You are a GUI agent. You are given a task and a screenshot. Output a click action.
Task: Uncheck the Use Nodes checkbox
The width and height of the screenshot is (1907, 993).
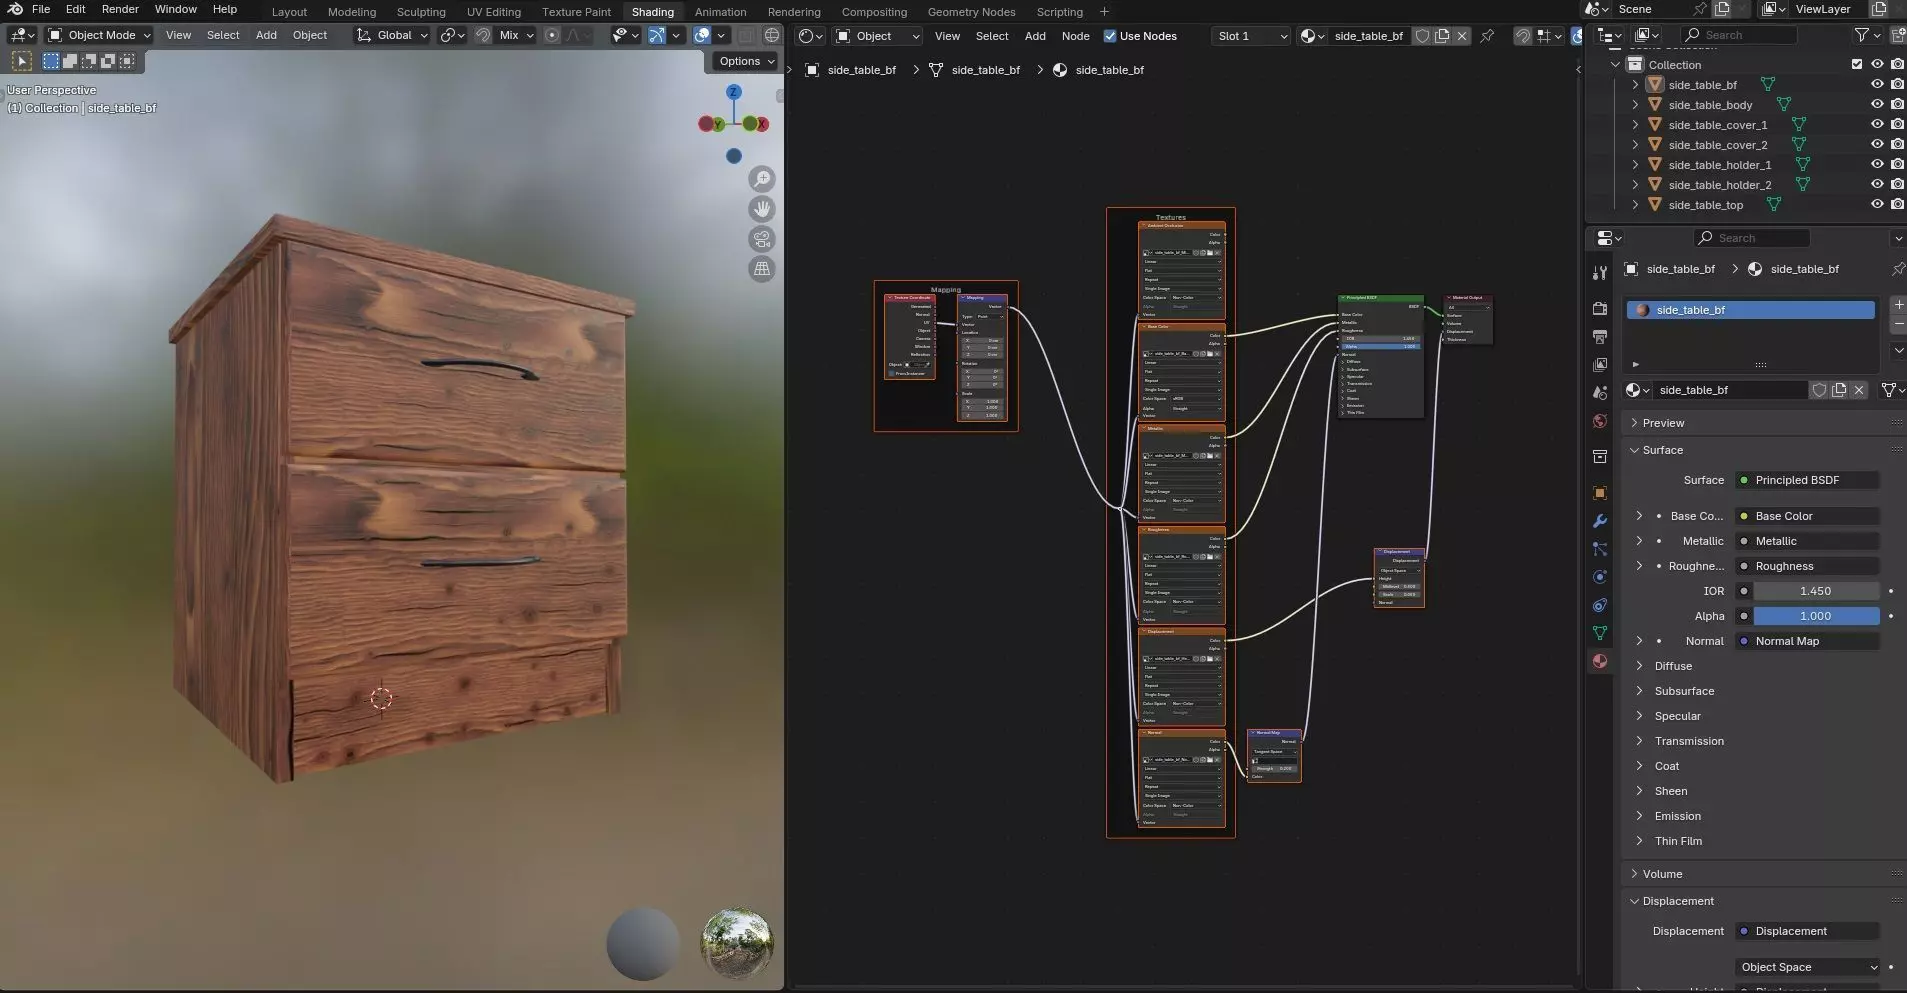coord(1109,36)
